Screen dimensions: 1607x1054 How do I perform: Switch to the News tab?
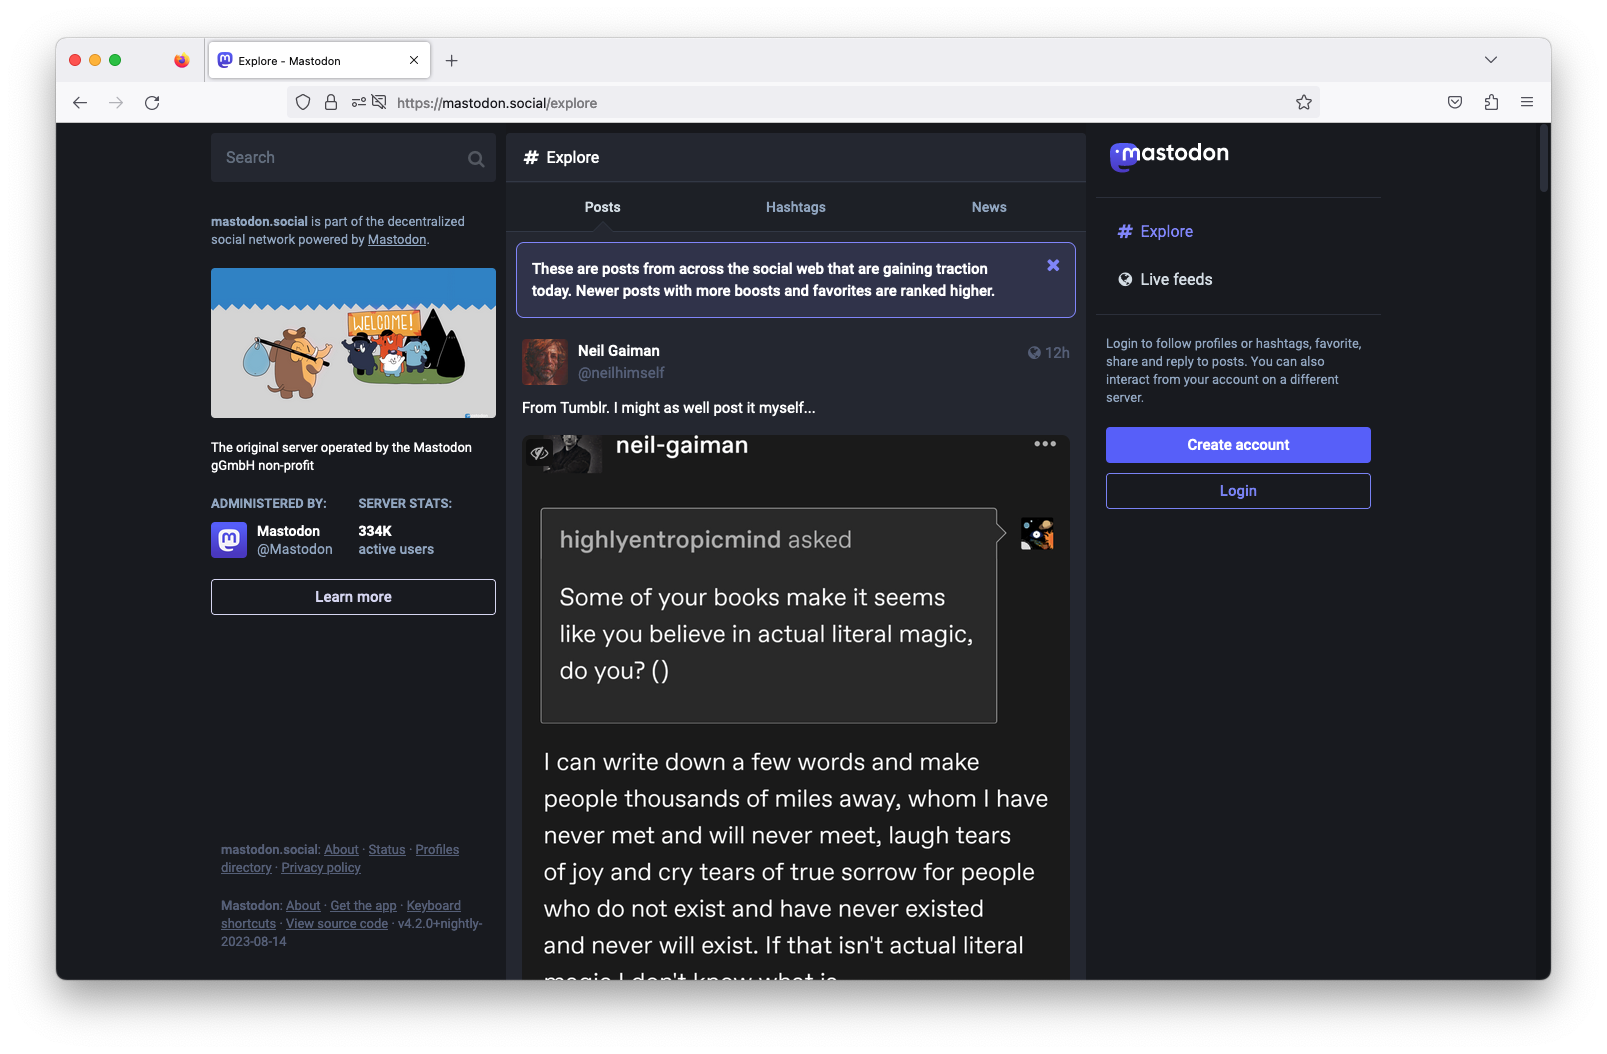click(x=989, y=207)
